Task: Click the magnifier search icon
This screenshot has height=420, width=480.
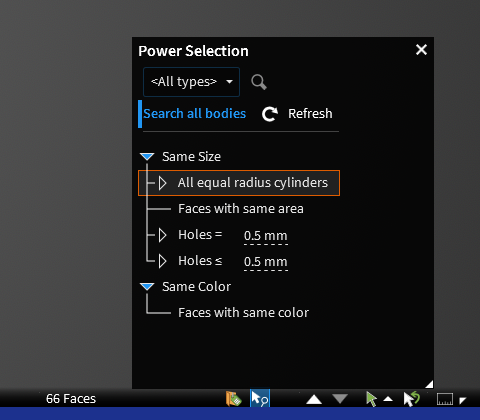Action: (259, 82)
